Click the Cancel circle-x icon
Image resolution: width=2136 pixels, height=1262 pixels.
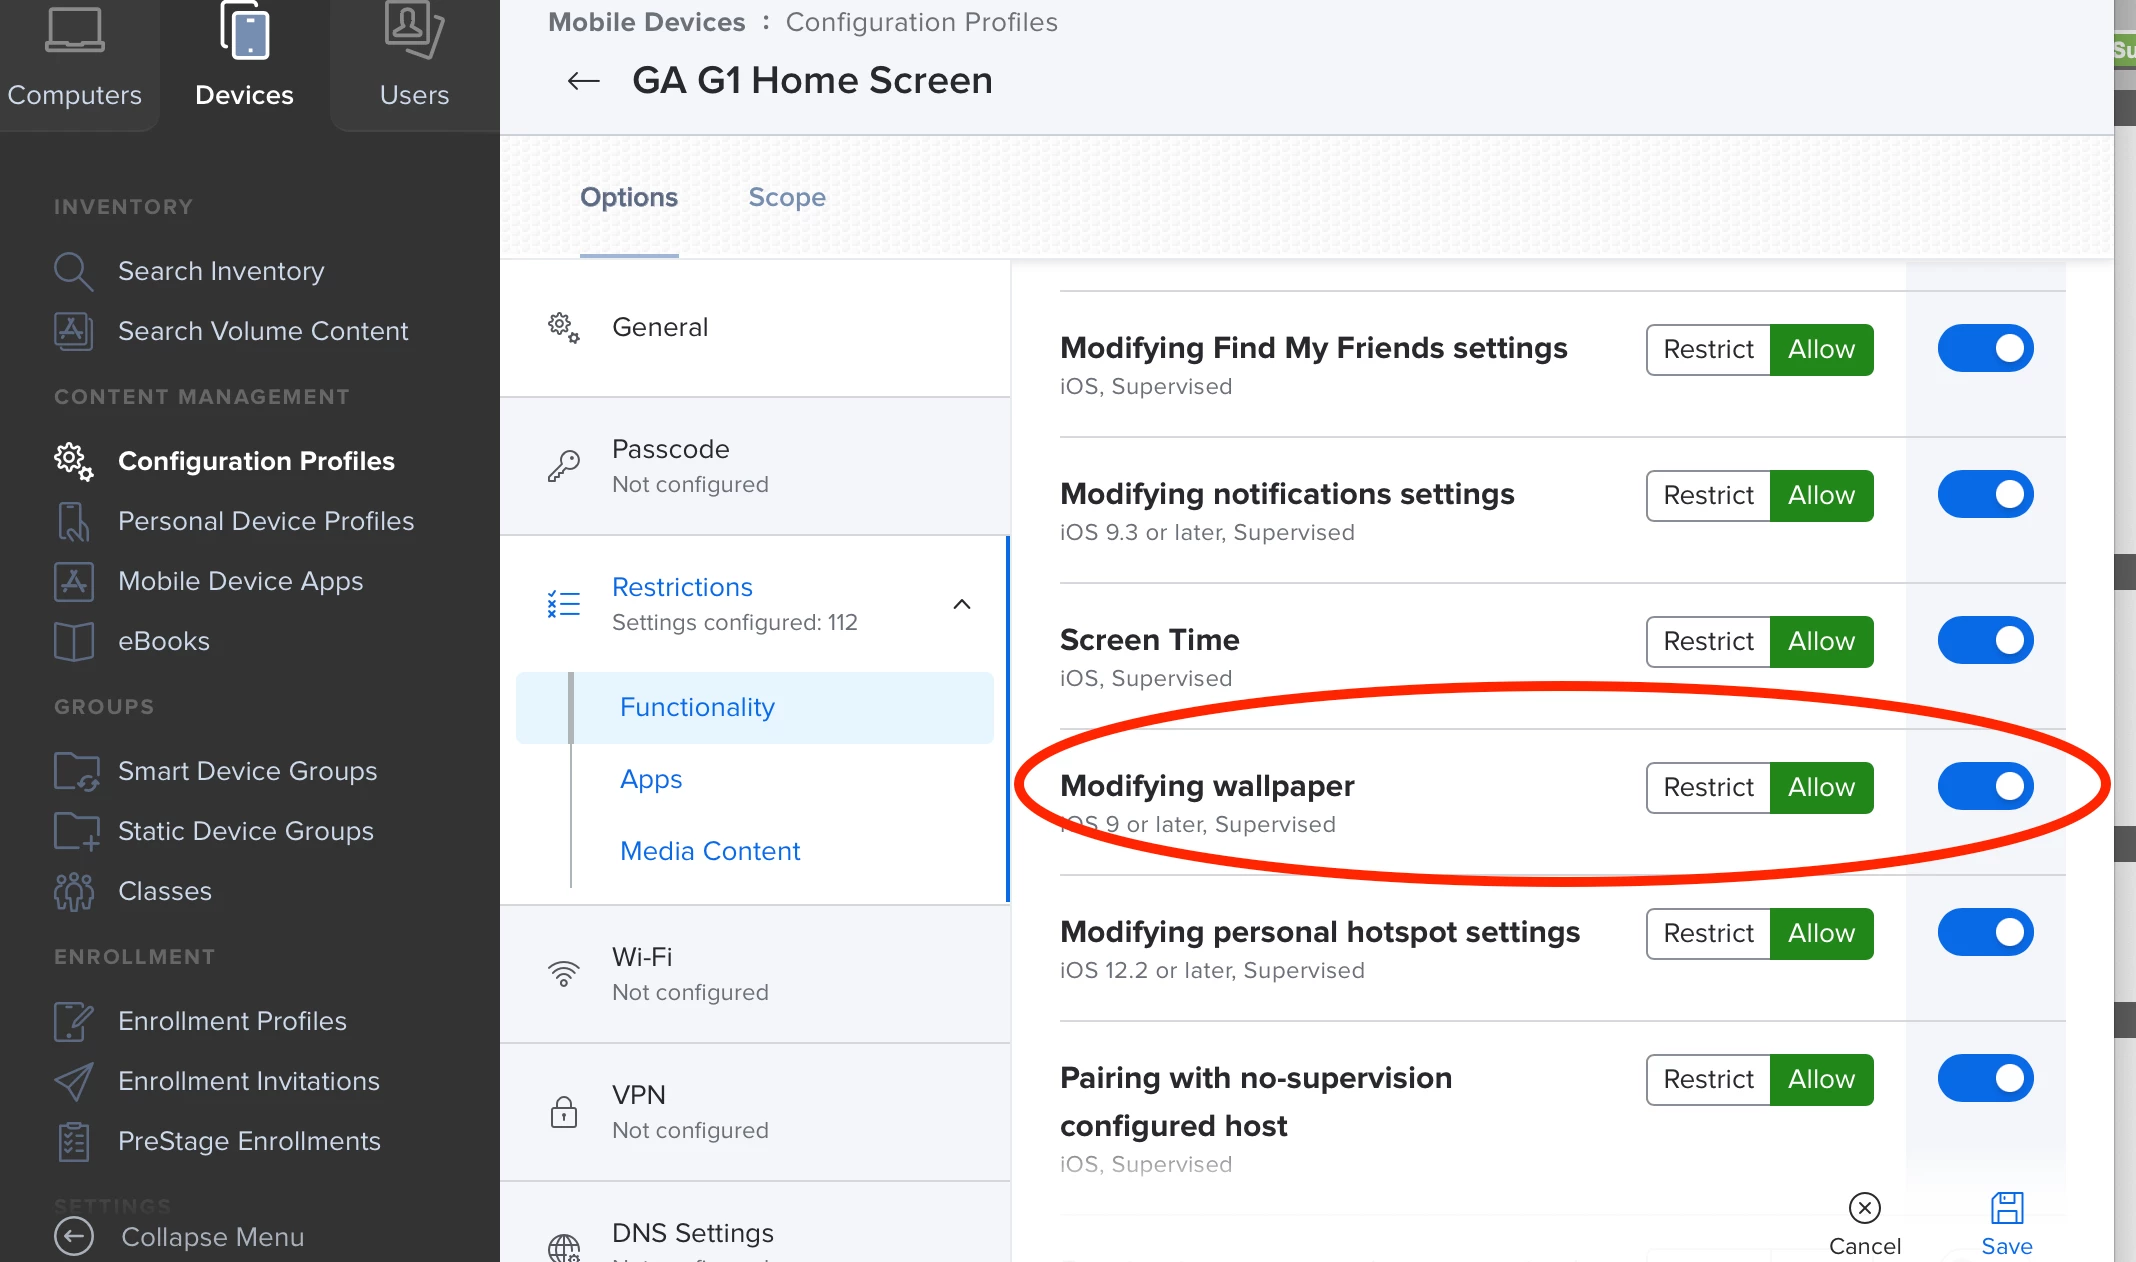(1864, 1208)
